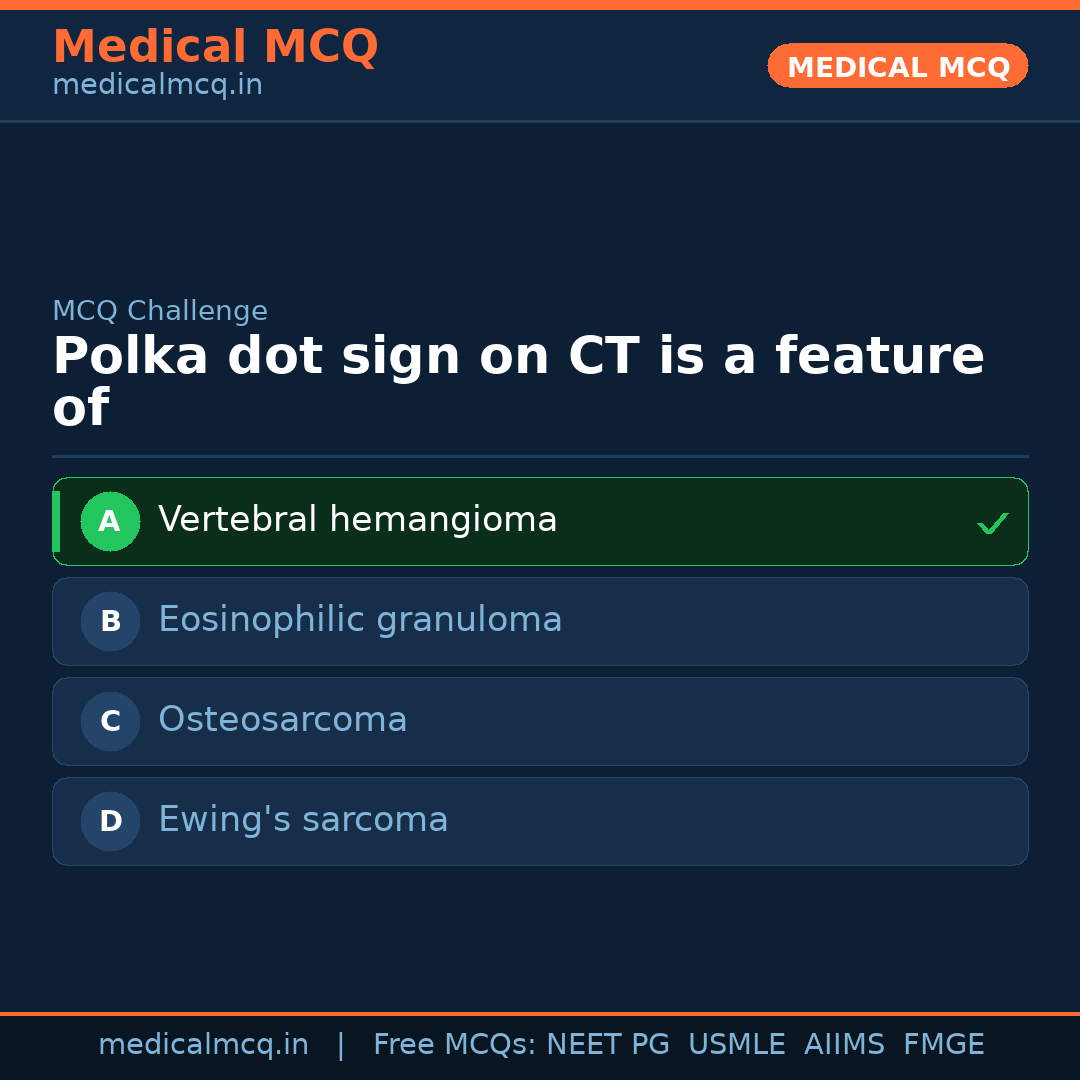The height and width of the screenshot is (1080, 1080).
Task: Click USMLE in the footer
Action: [736, 1045]
